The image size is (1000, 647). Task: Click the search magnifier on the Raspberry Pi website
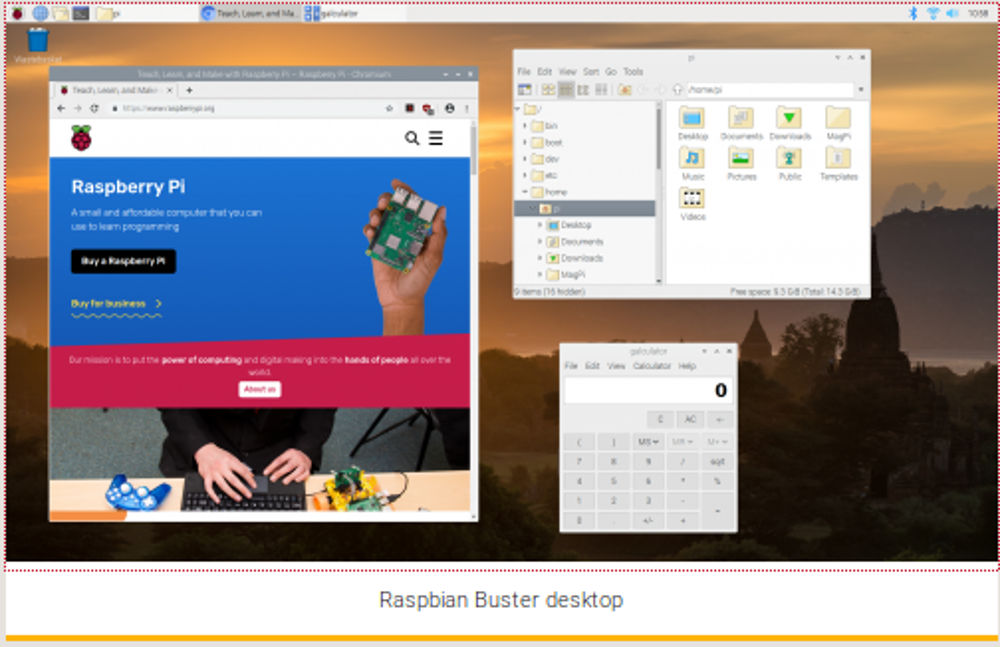point(412,139)
